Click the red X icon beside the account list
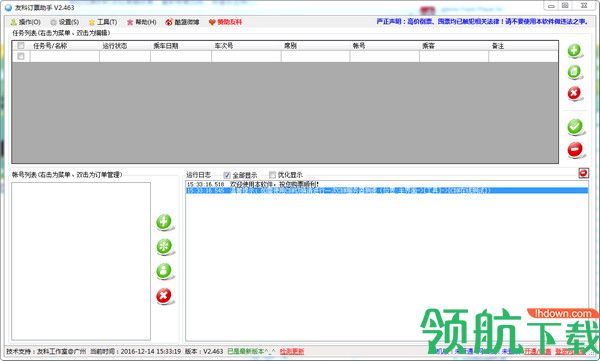Image resolution: width=600 pixels, height=361 pixels. point(164,296)
